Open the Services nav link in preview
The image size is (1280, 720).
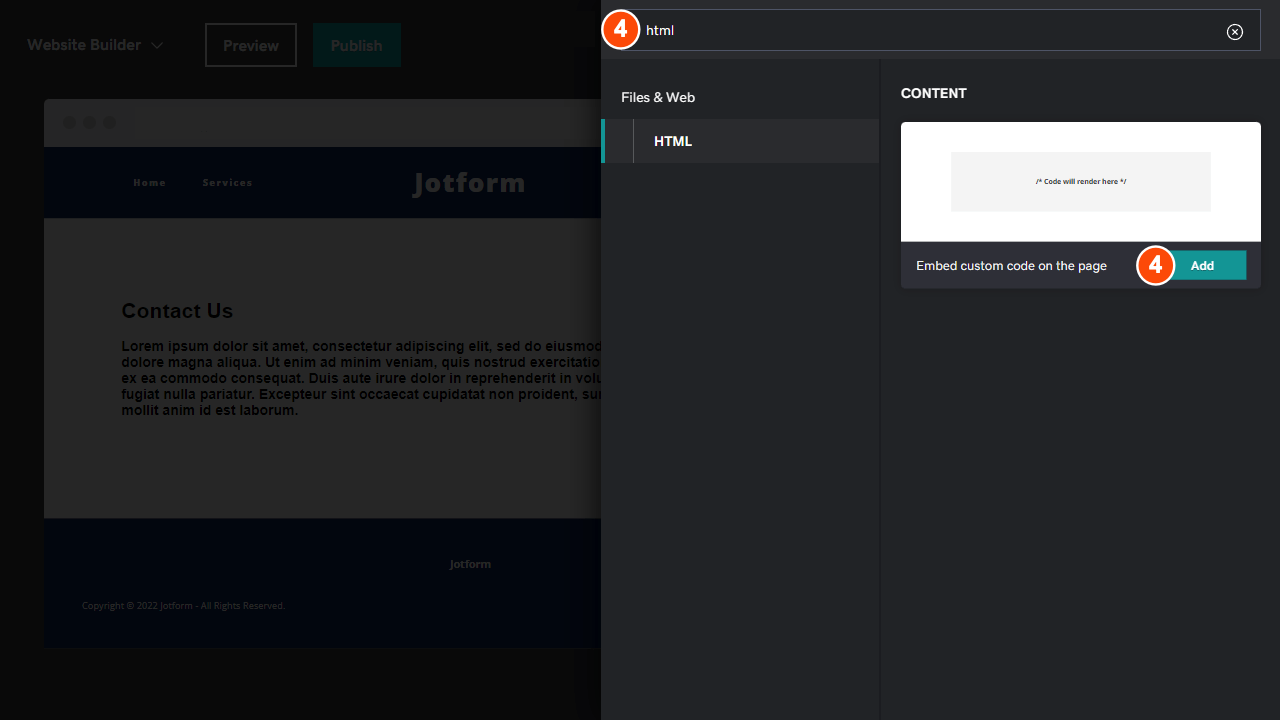coord(228,183)
